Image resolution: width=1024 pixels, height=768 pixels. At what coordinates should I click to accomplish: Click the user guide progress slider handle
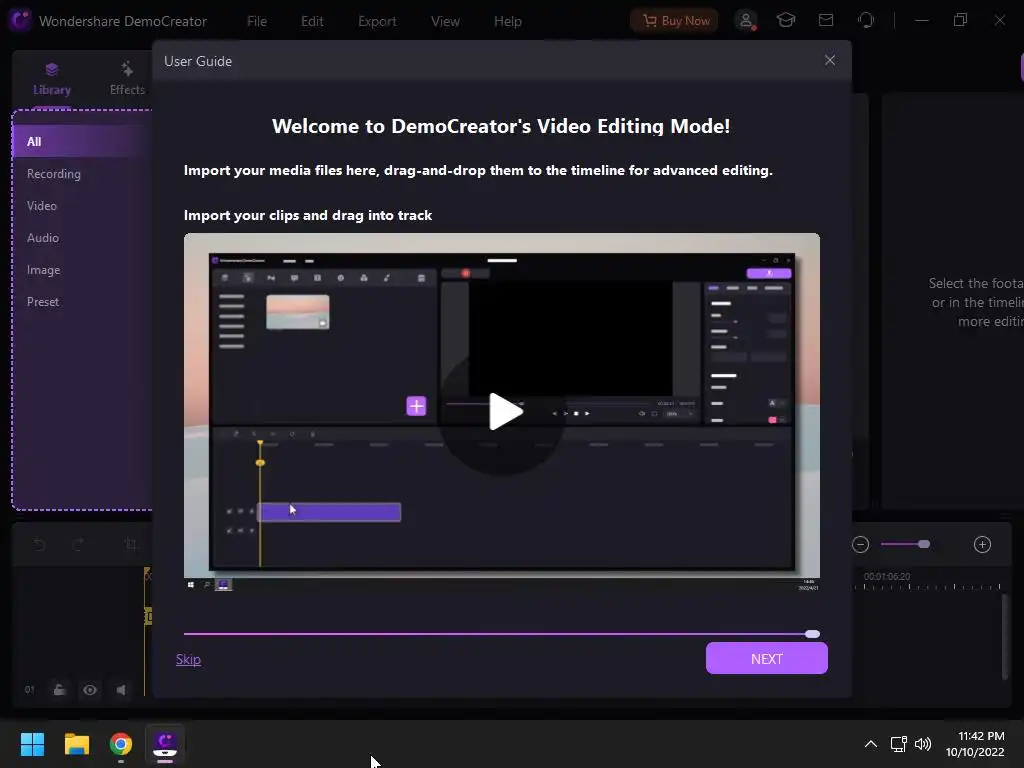[x=812, y=633]
